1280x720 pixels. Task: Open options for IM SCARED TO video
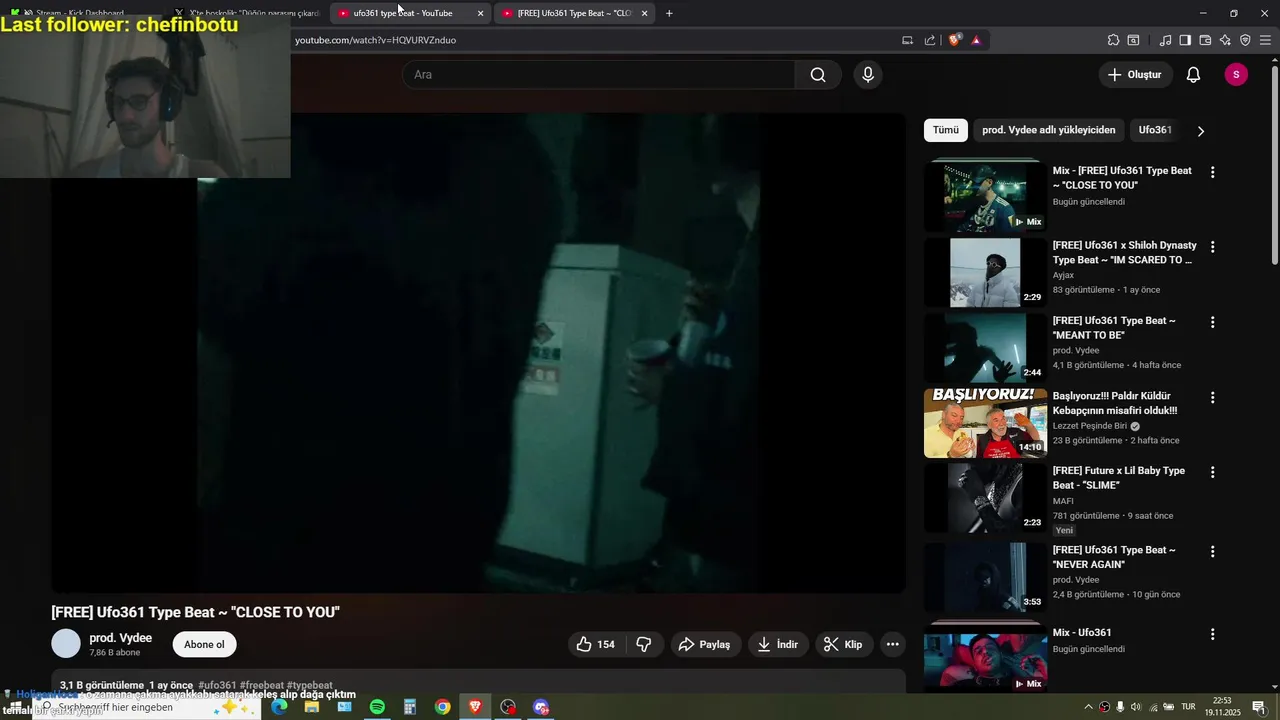pos(1213,247)
